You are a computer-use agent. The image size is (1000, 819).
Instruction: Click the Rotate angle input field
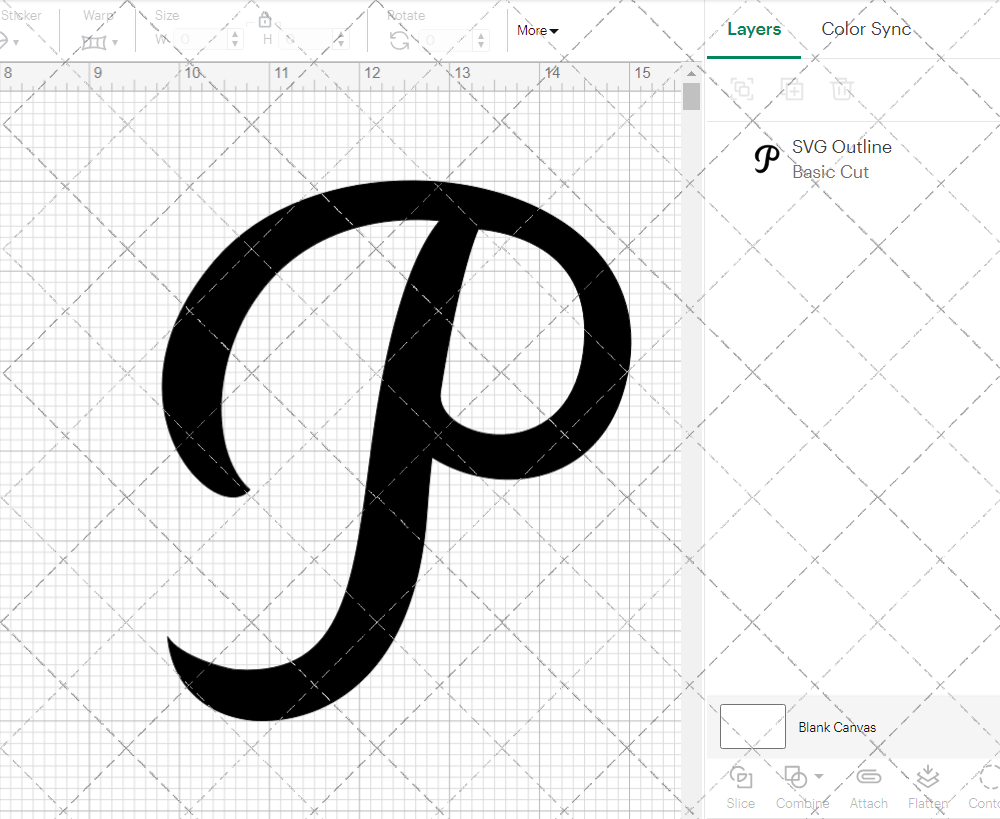point(446,40)
